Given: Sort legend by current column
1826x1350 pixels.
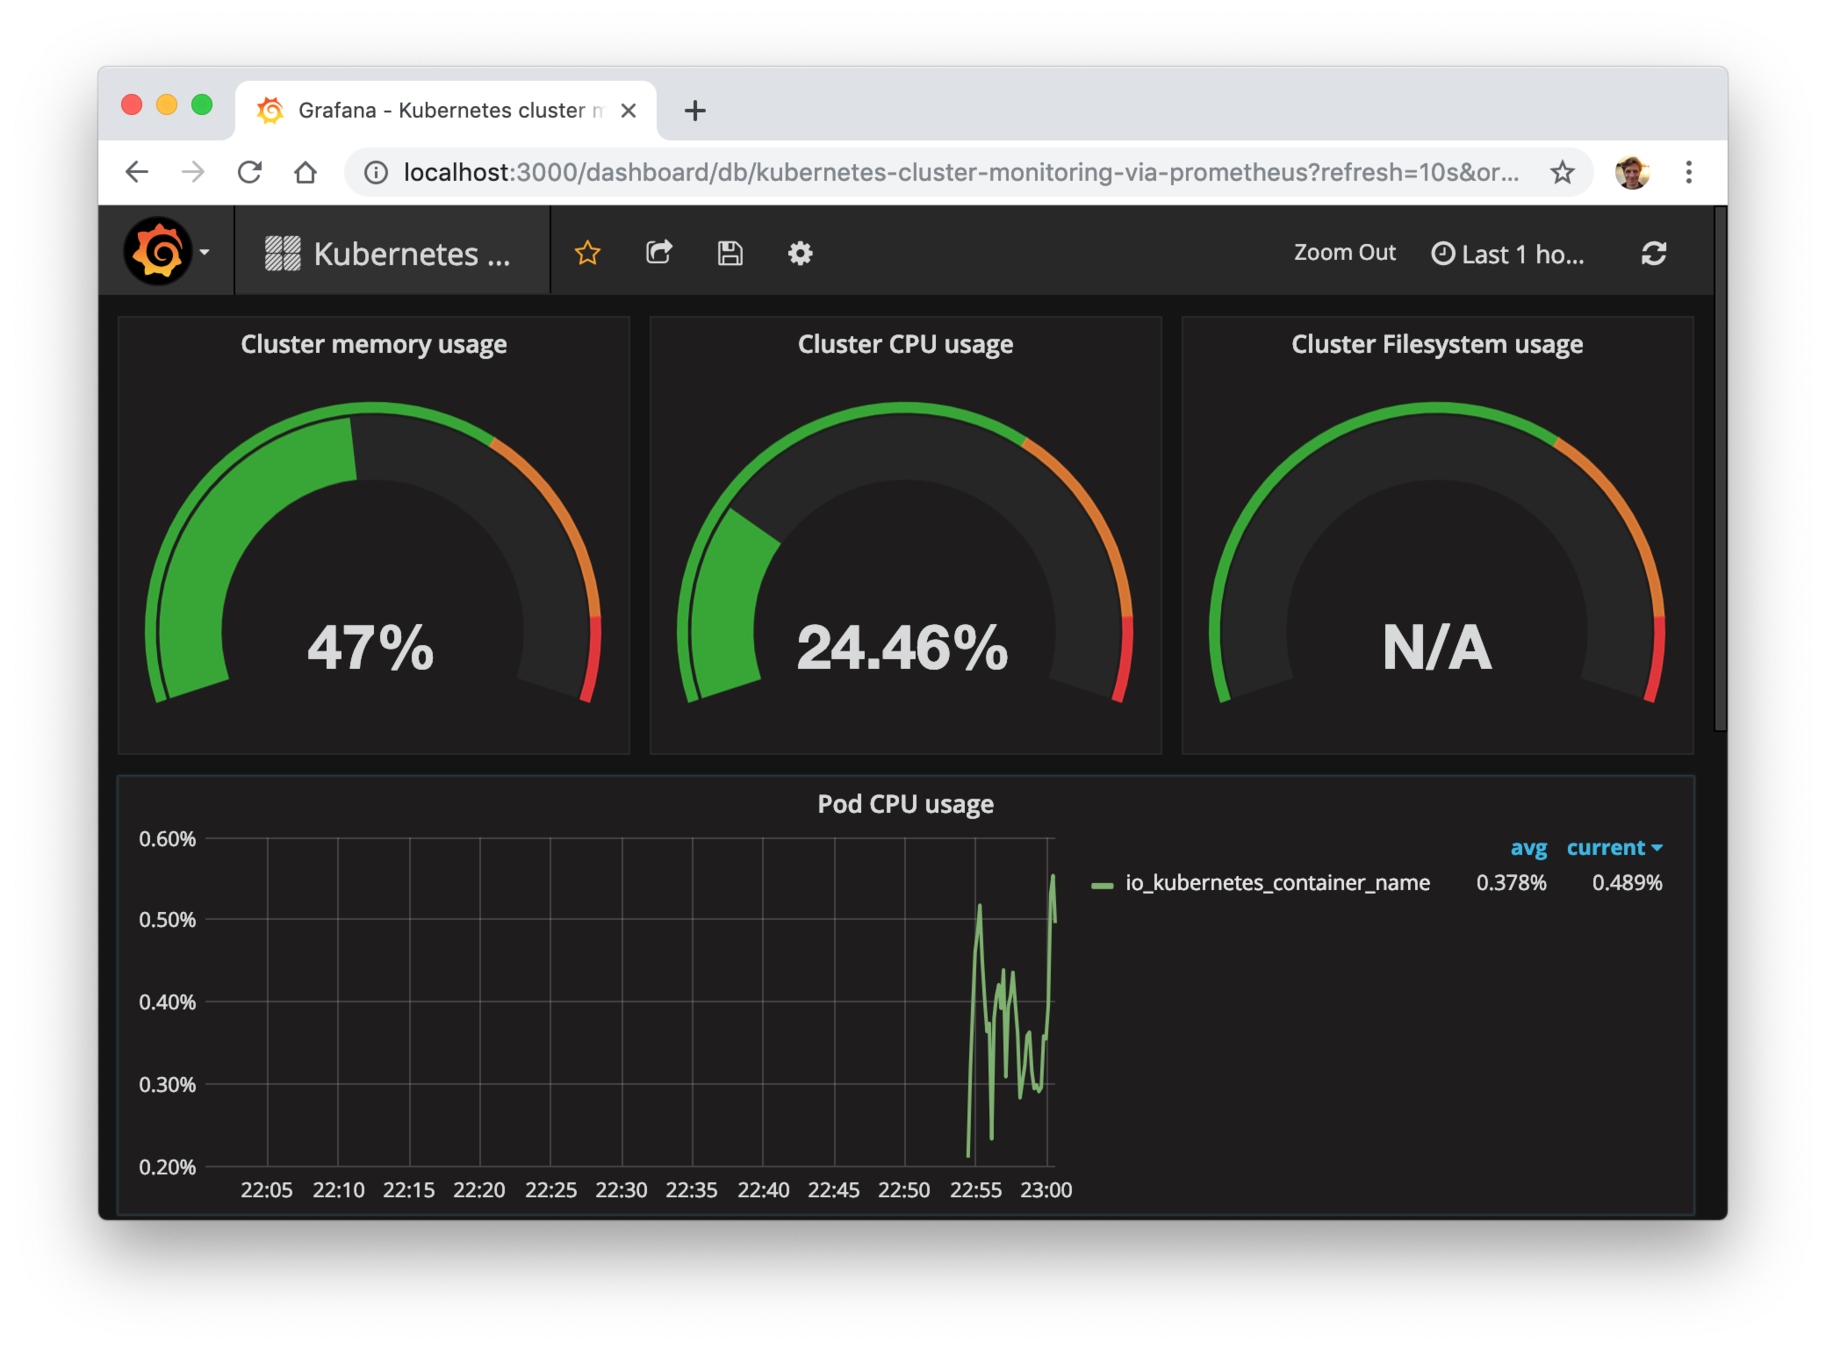Looking at the screenshot, I should coord(1614,847).
